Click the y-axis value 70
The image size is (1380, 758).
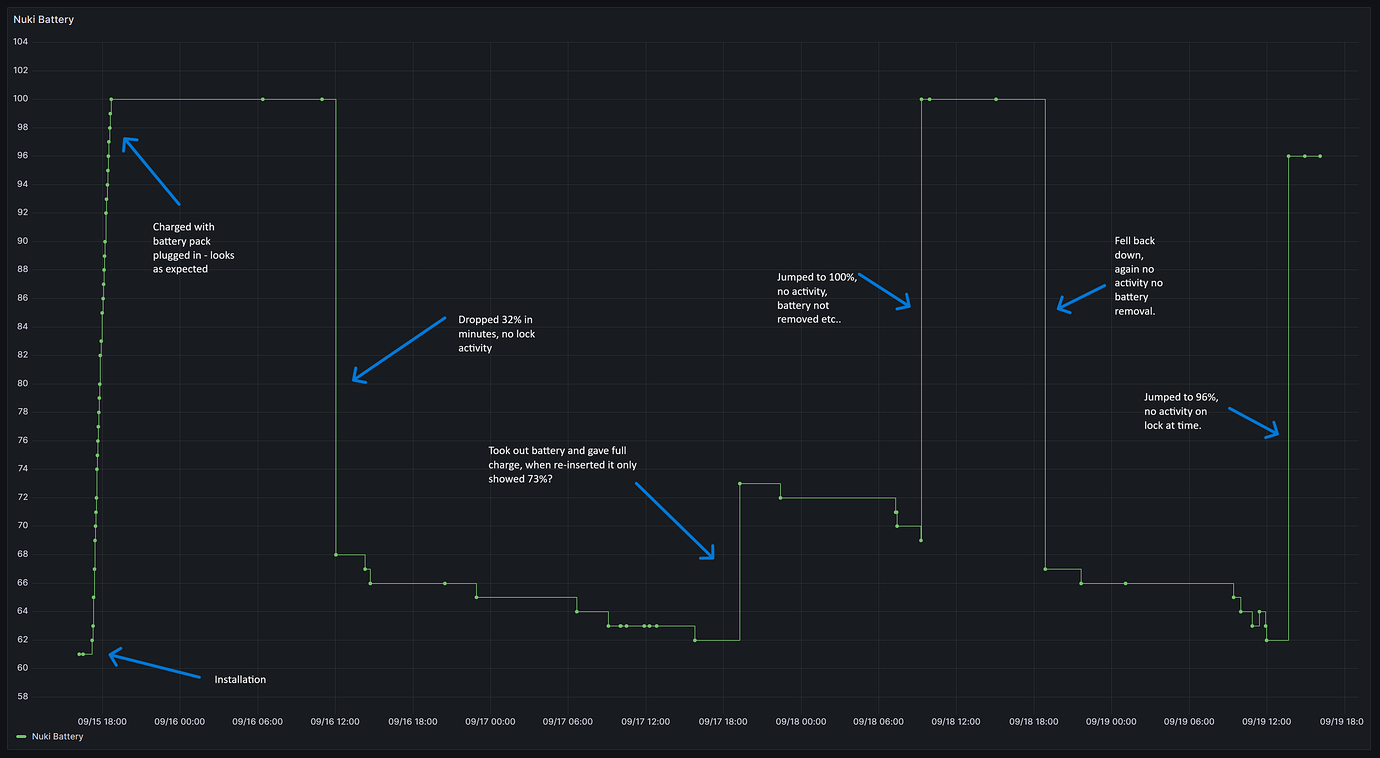click(x=22, y=526)
